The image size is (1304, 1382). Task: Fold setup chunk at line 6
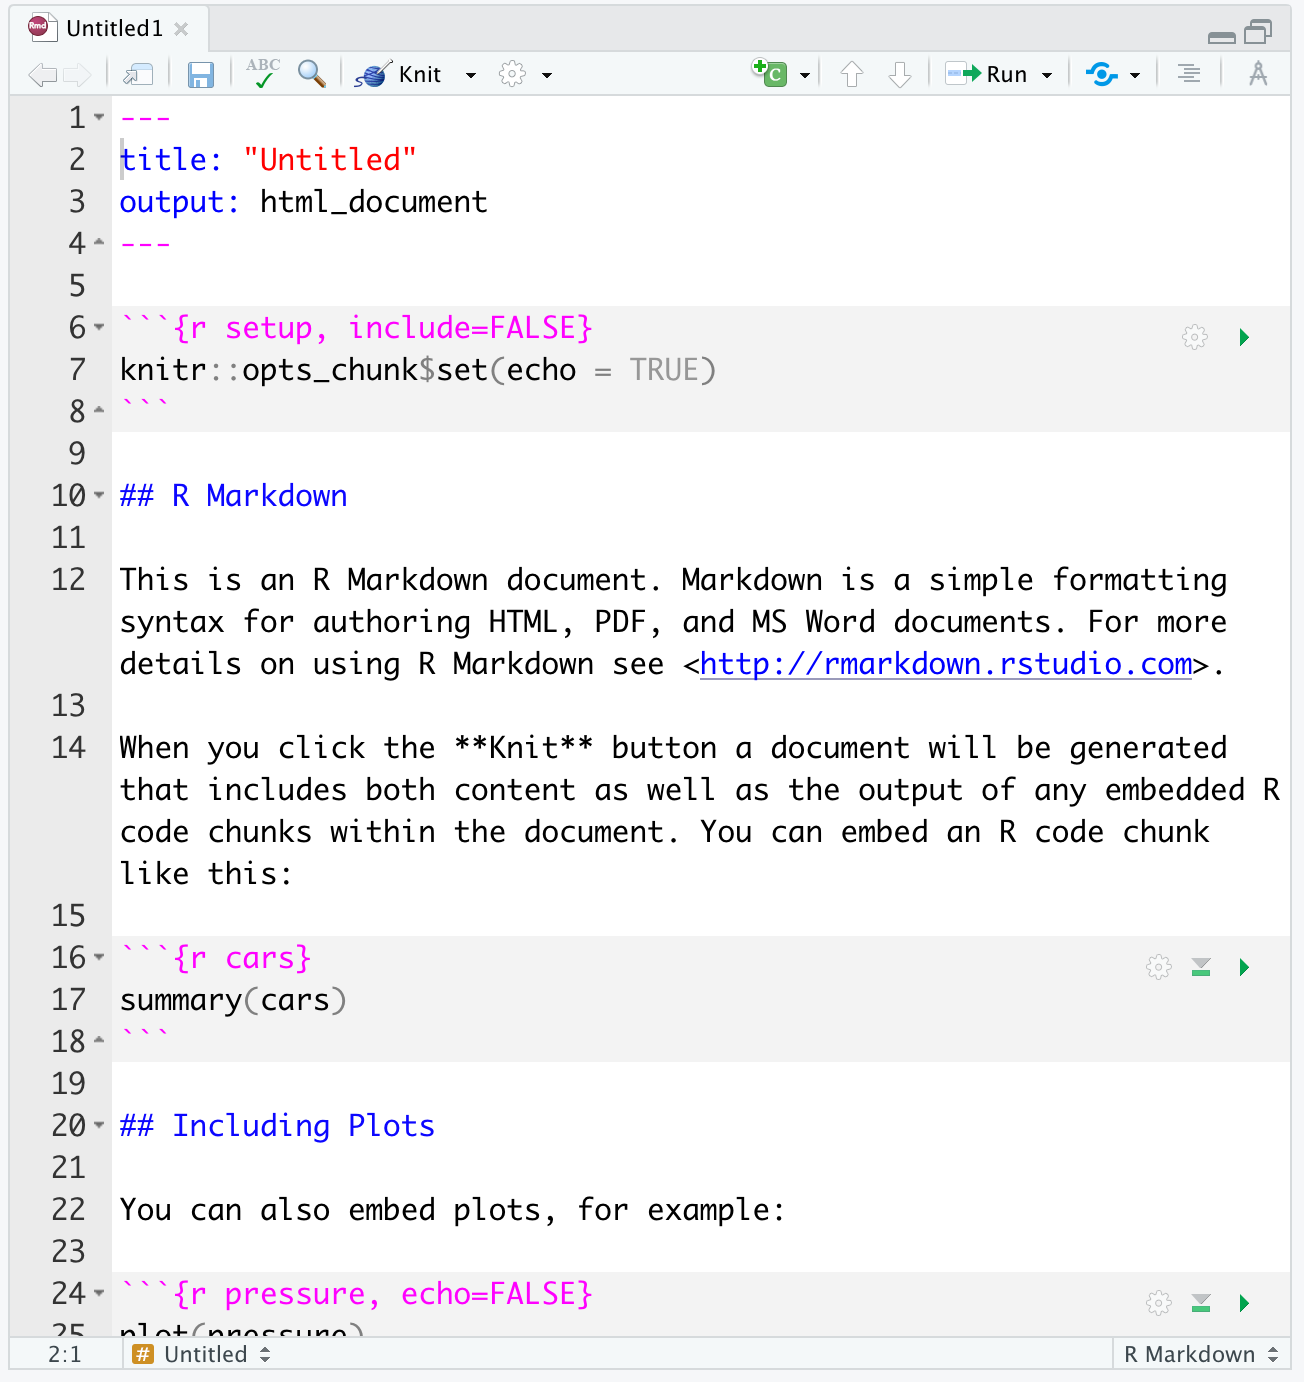(99, 328)
